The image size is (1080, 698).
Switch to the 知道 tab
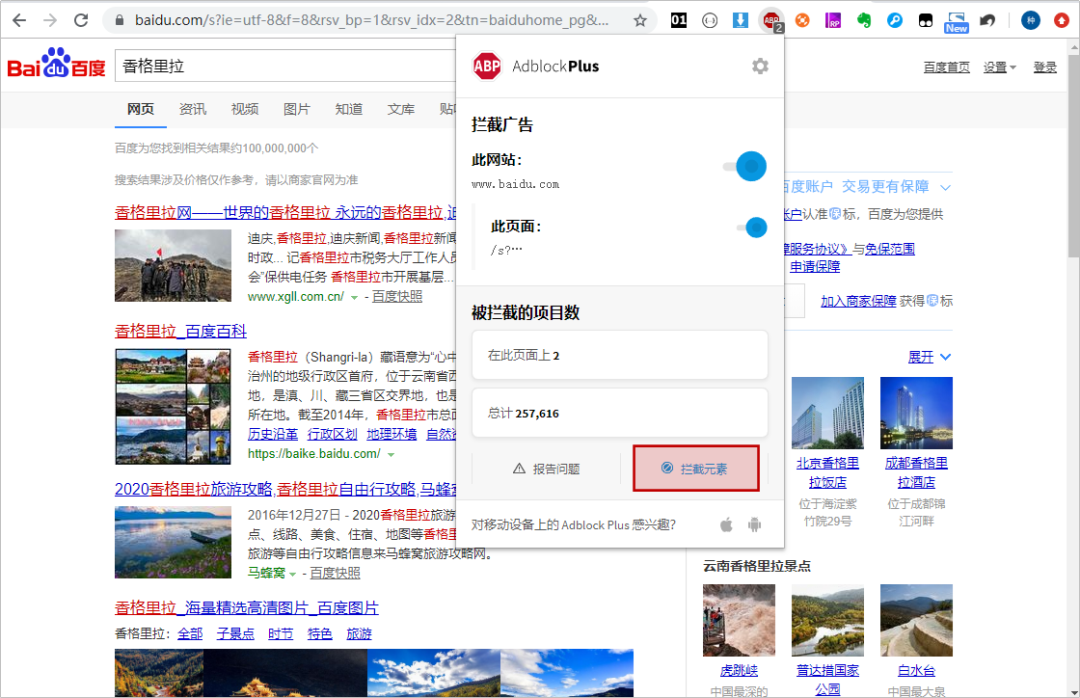pyautogui.click(x=349, y=109)
